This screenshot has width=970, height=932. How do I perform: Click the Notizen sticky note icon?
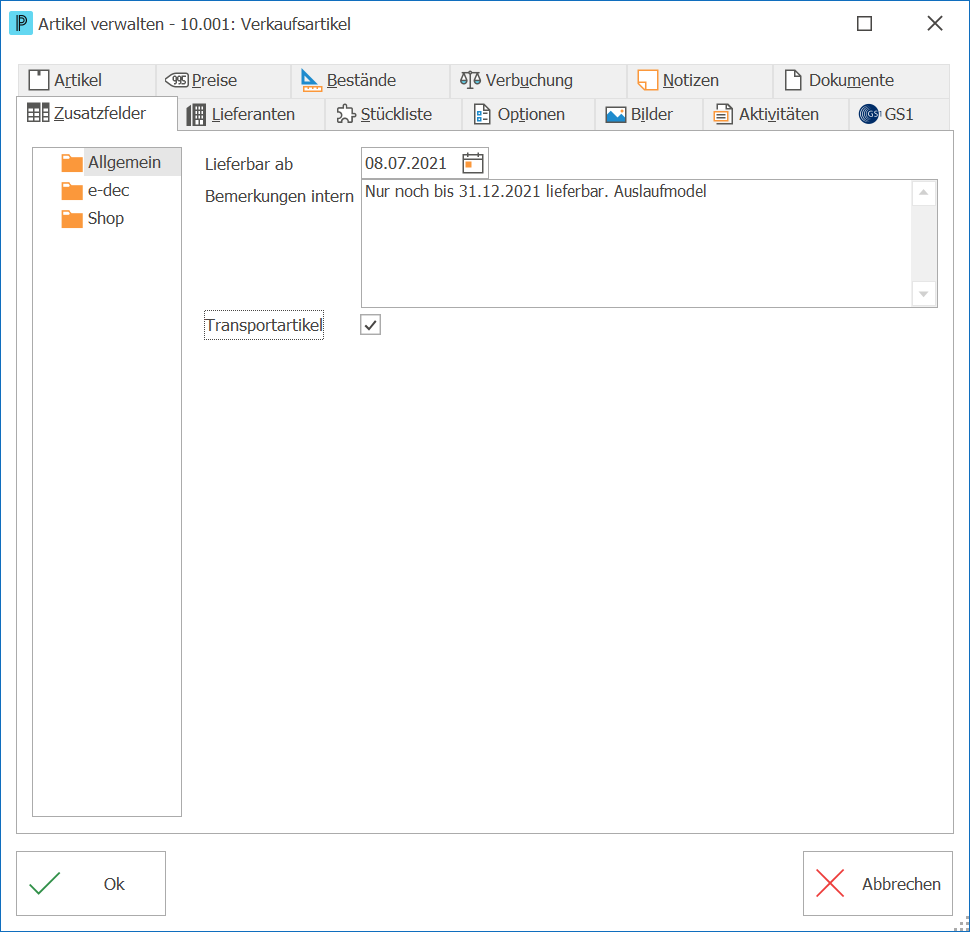(x=647, y=80)
